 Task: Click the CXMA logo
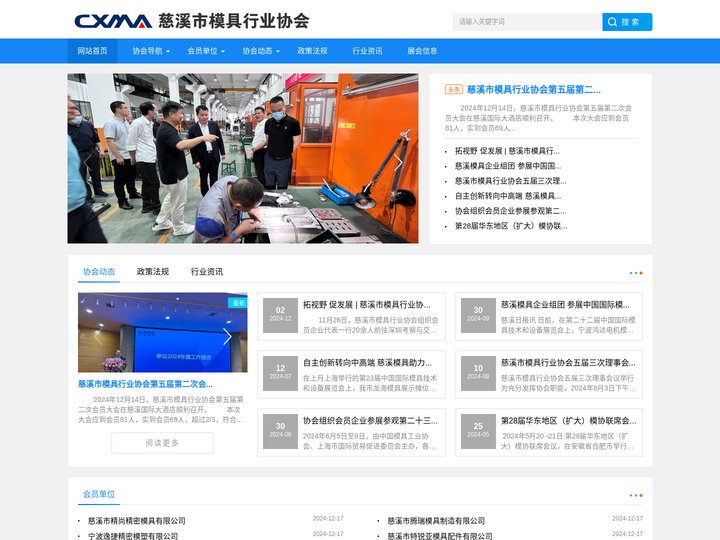point(113,21)
